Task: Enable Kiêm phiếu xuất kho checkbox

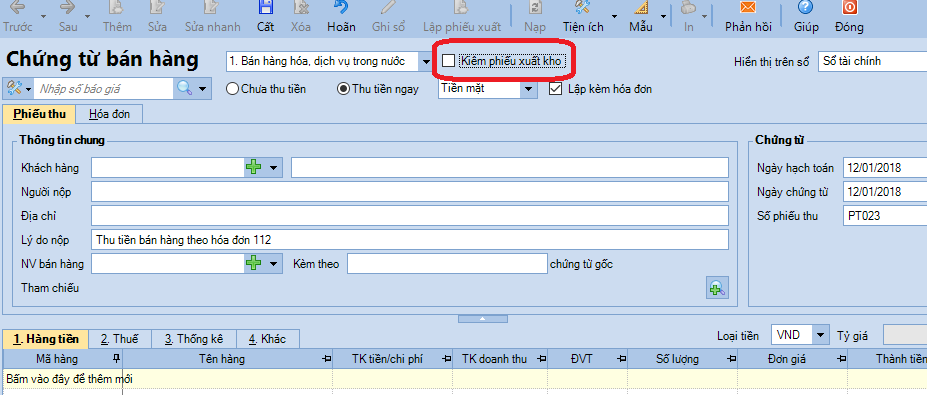Action: tap(449, 61)
